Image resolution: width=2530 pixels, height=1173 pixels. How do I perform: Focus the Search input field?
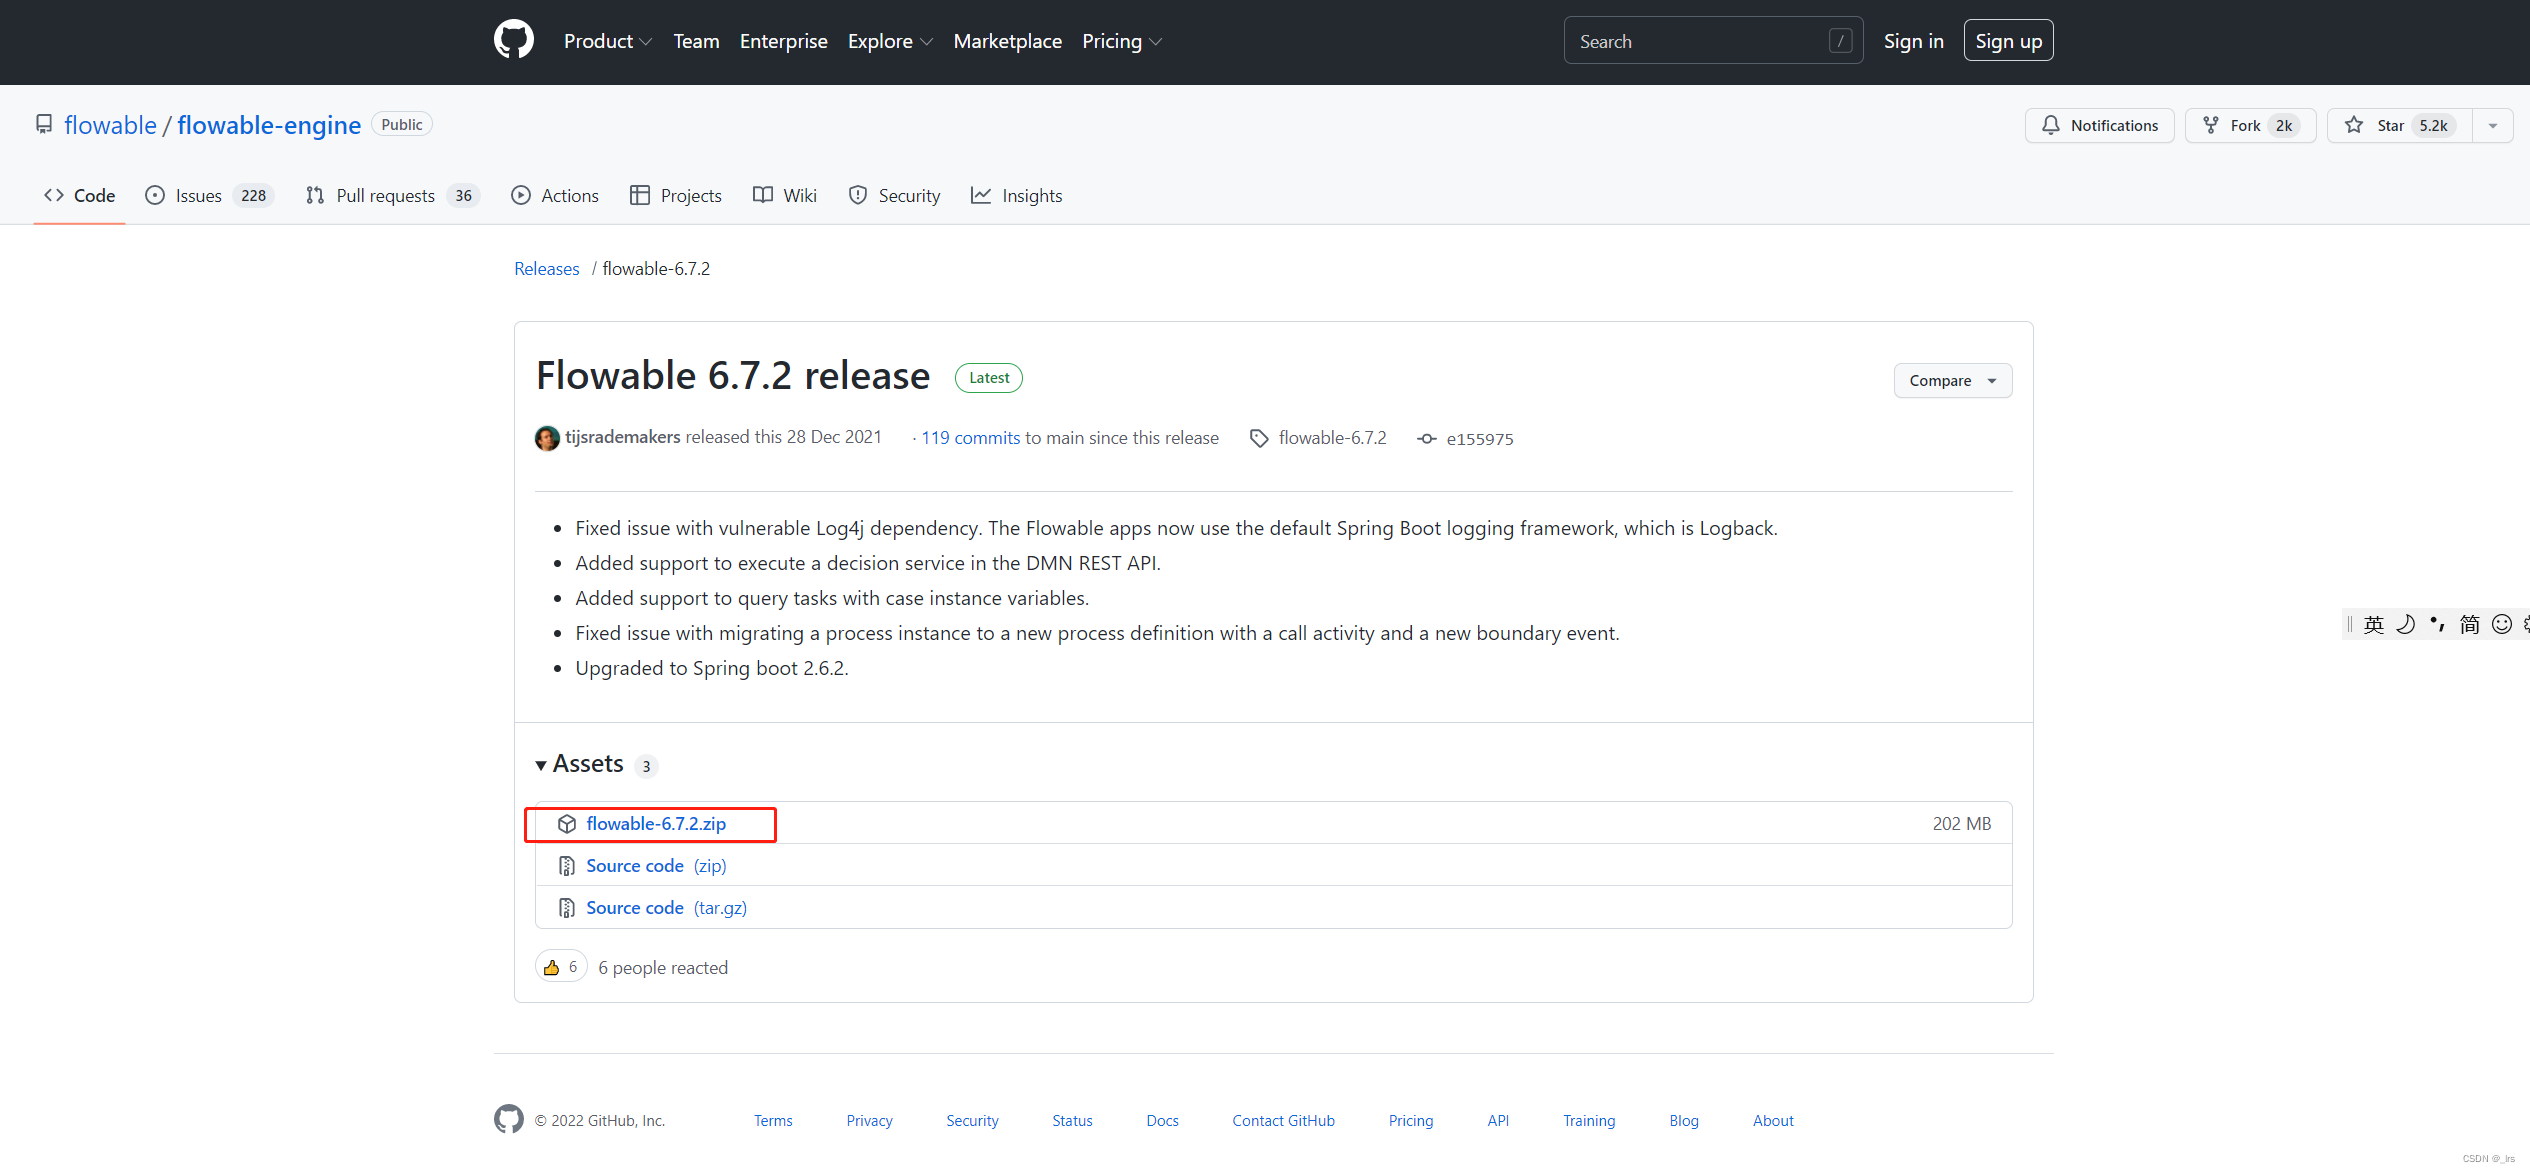(x=1700, y=41)
